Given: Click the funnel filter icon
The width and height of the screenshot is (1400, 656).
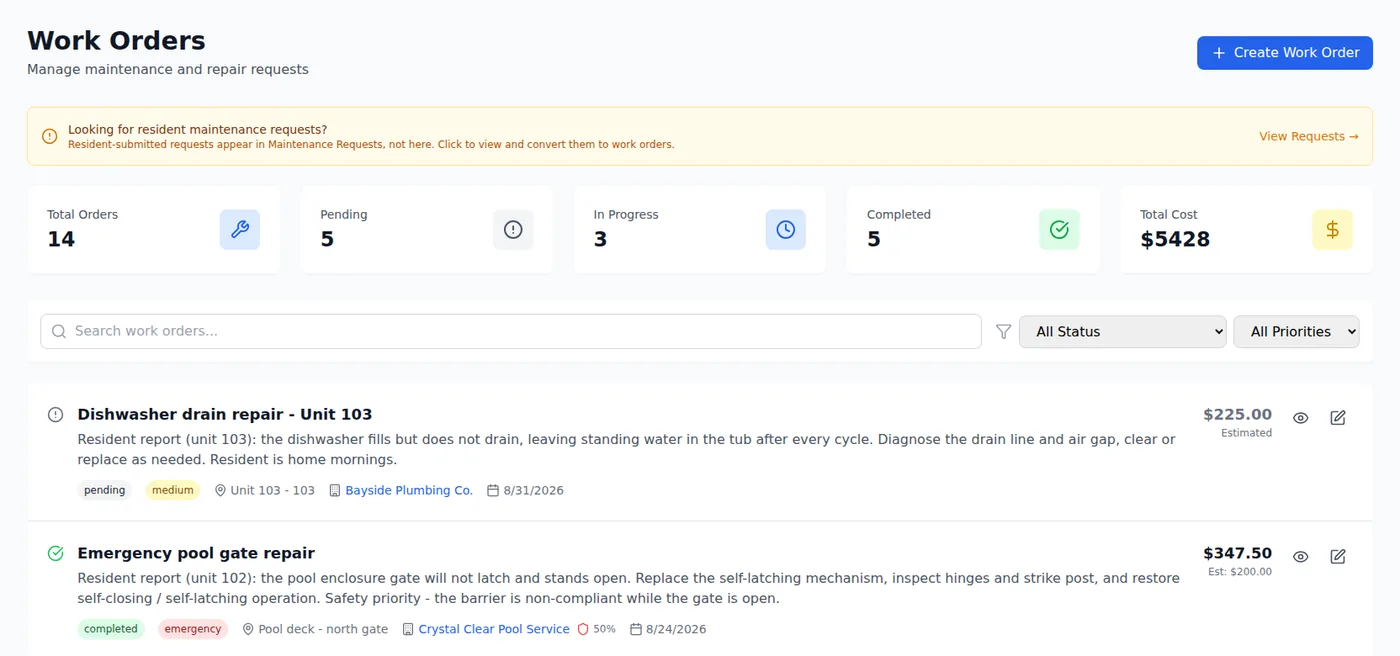Looking at the screenshot, I should pos(1004,331).
